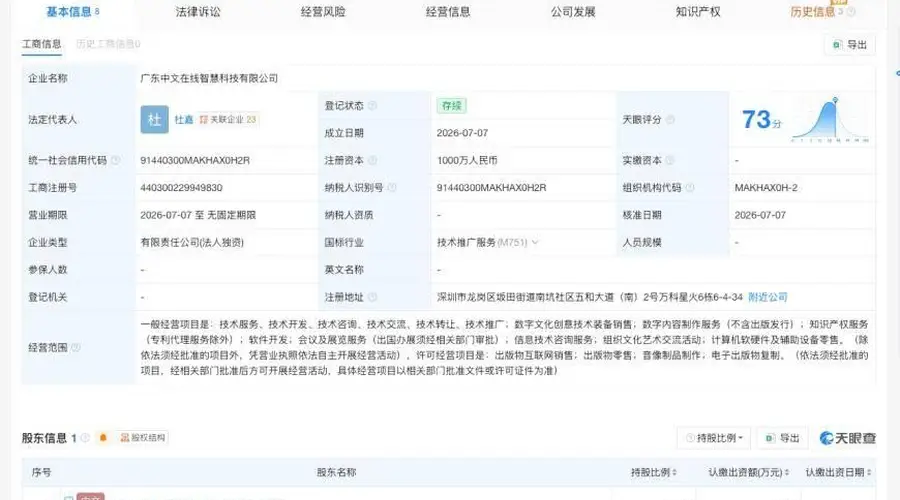Click company type 有限责任公司(法人独资)
The height and width of the screenshot is (500, 900).
coord(192,242)
